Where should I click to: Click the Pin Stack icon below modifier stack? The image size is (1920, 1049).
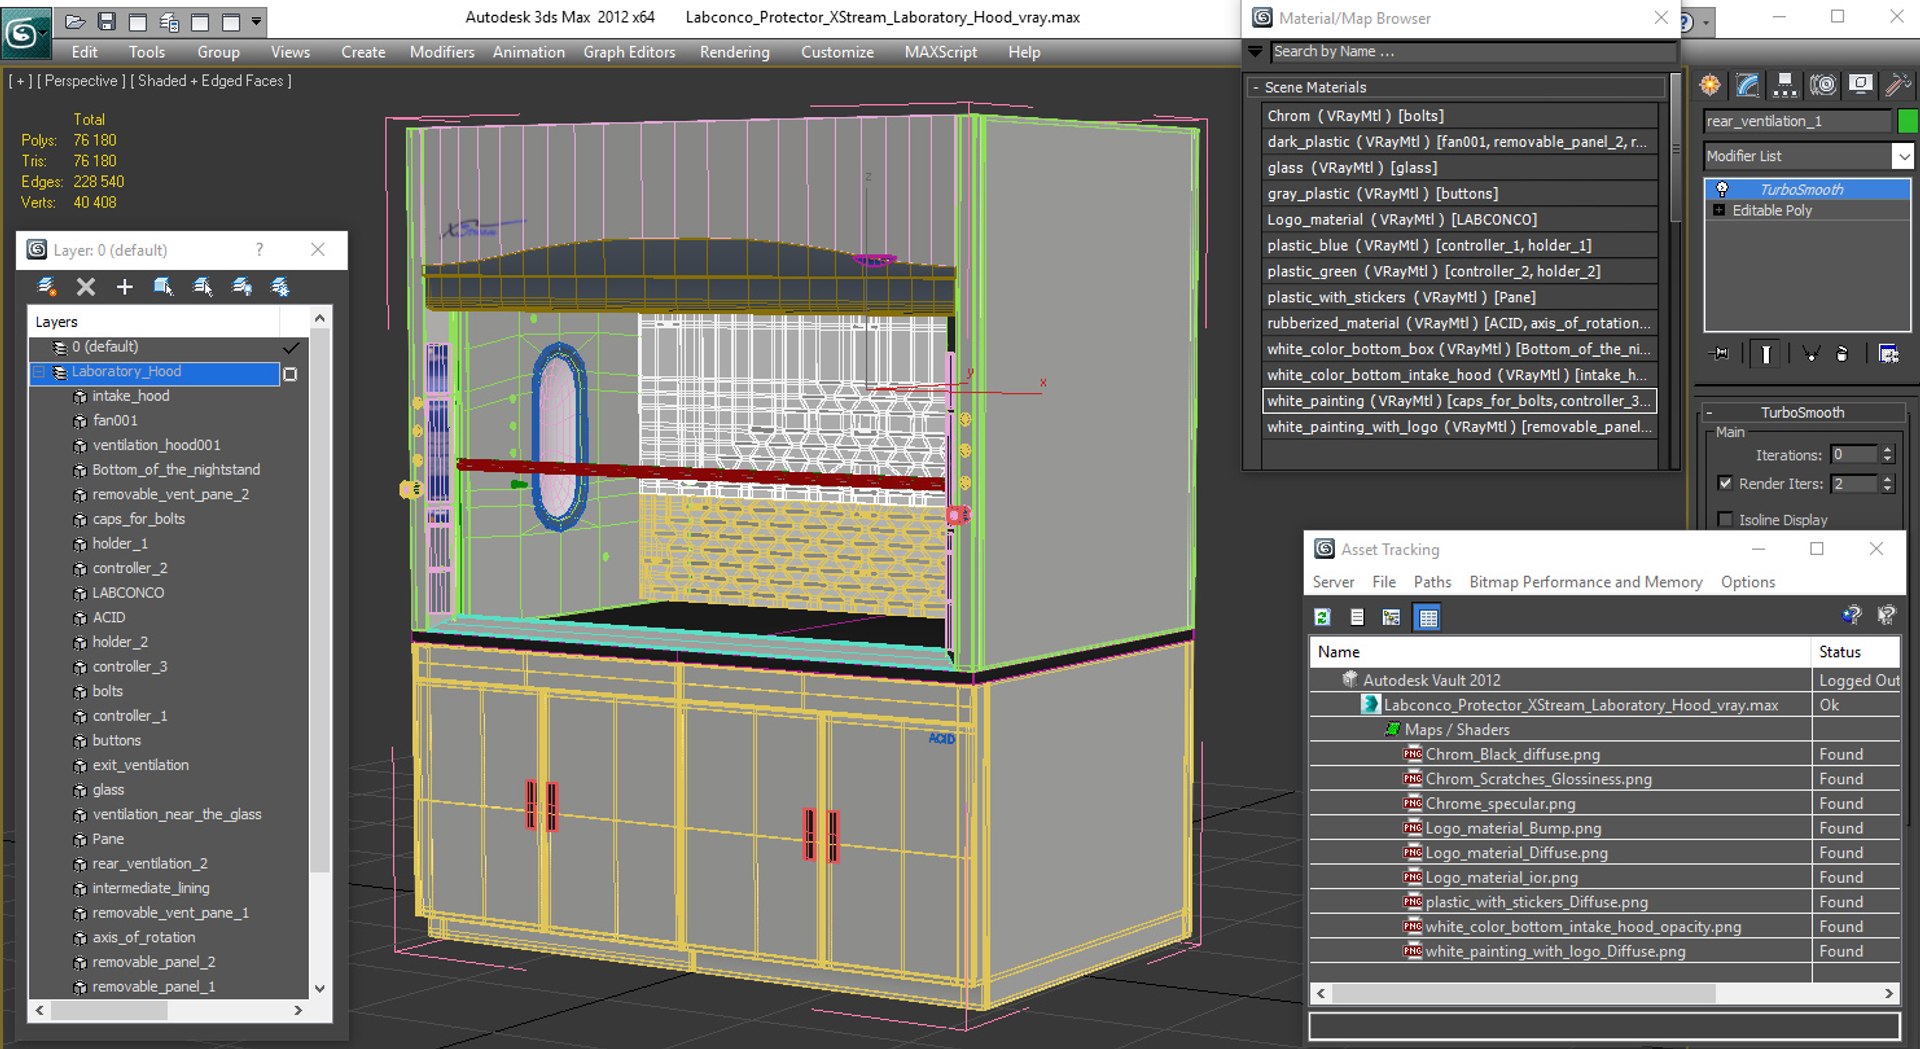click(1721, 354)
